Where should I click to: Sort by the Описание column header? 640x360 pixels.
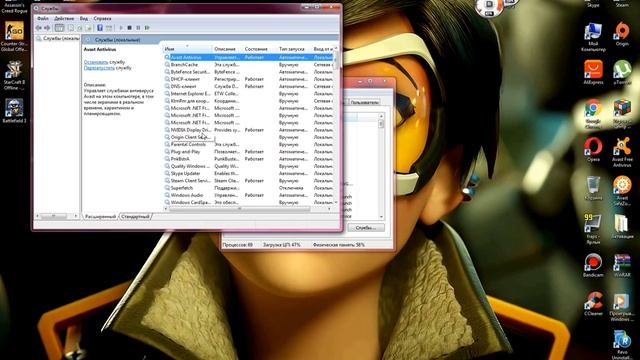coord(227,49)
